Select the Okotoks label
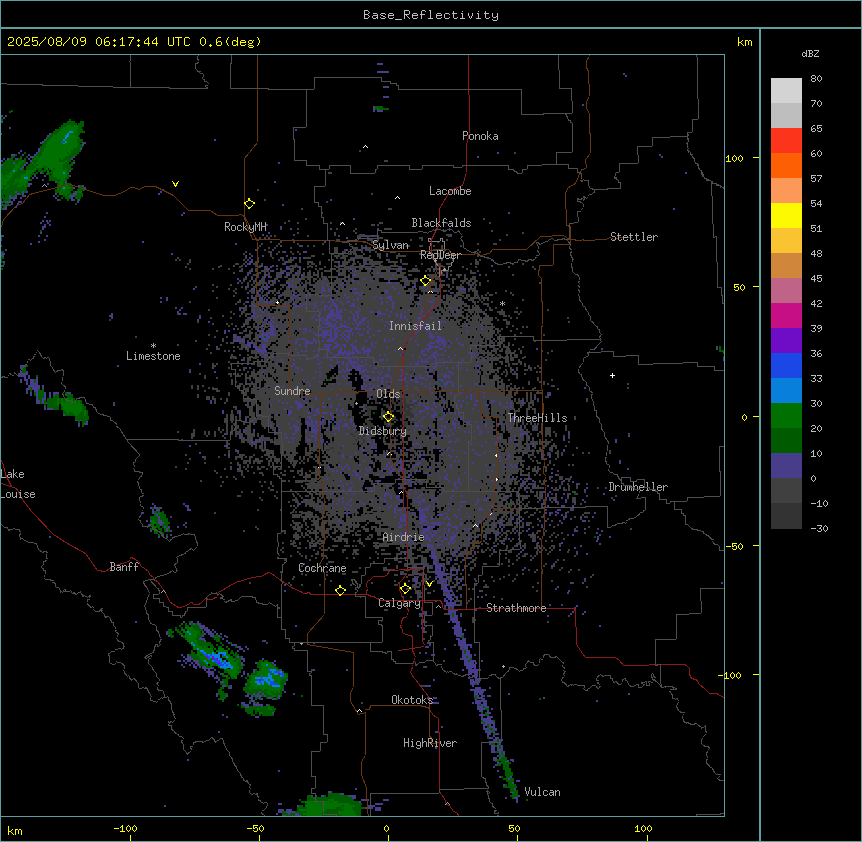 pyautogui.click(x=412, y=700)
